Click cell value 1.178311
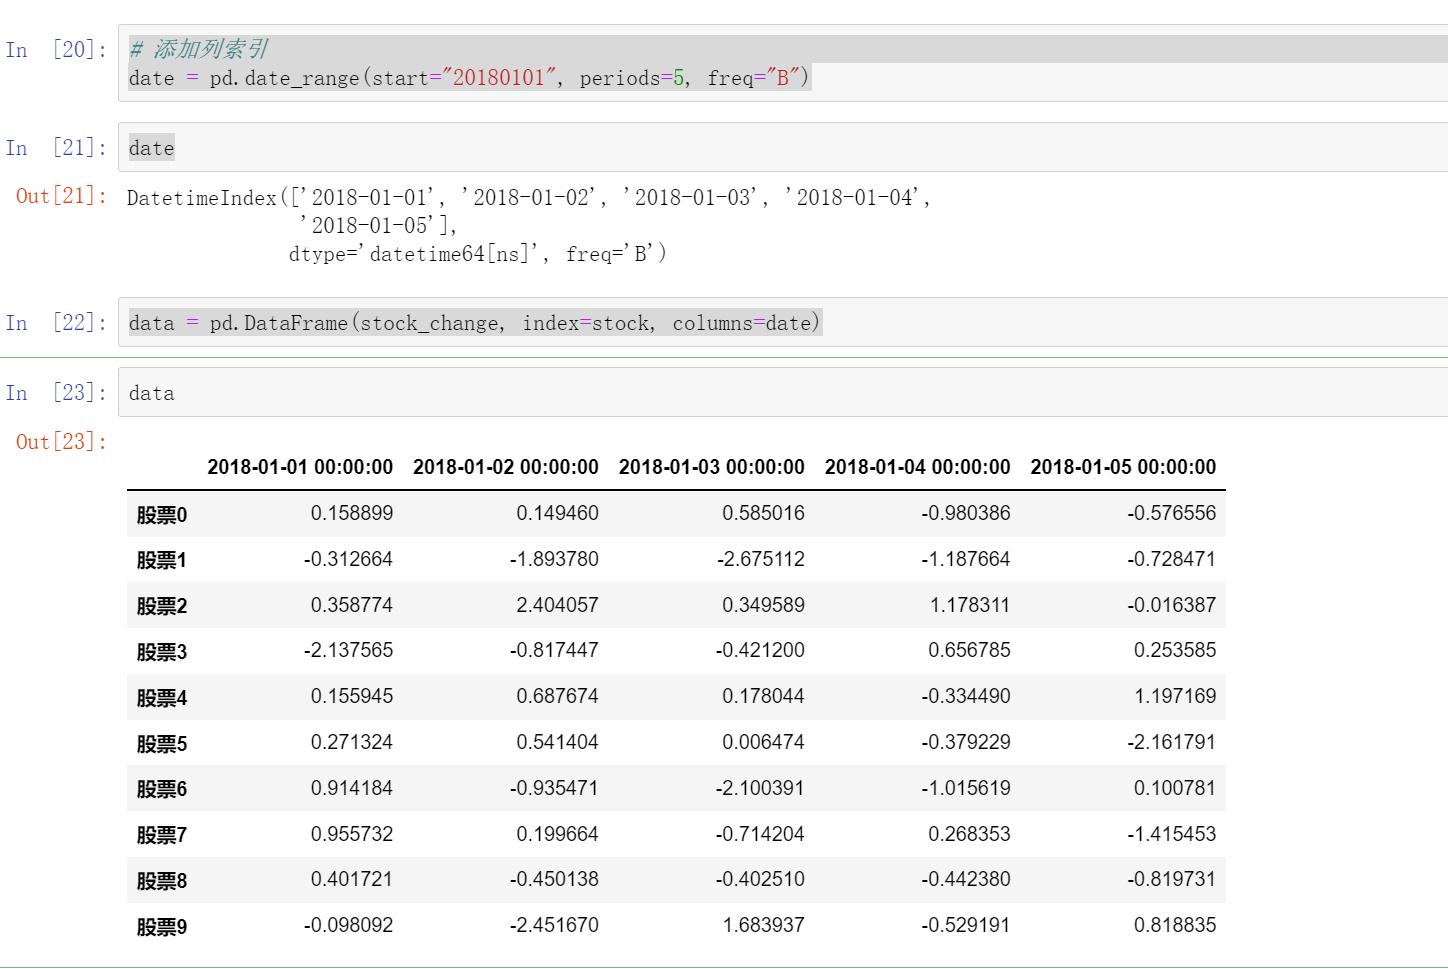Image resolution: width=1448 pixels, height=969 pixels. [970, 605]
